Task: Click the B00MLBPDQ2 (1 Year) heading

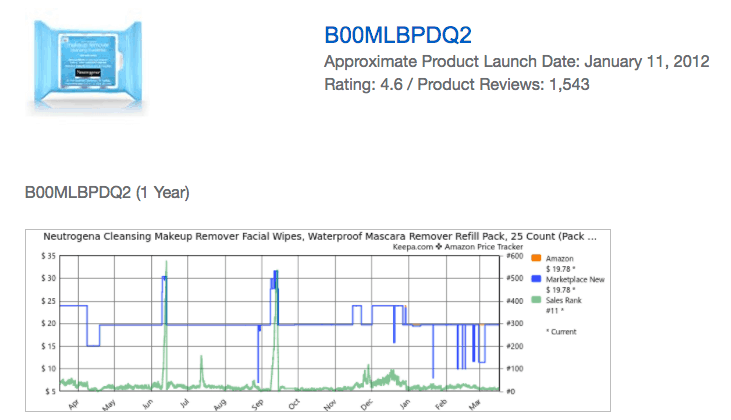Action: point(107,192)
